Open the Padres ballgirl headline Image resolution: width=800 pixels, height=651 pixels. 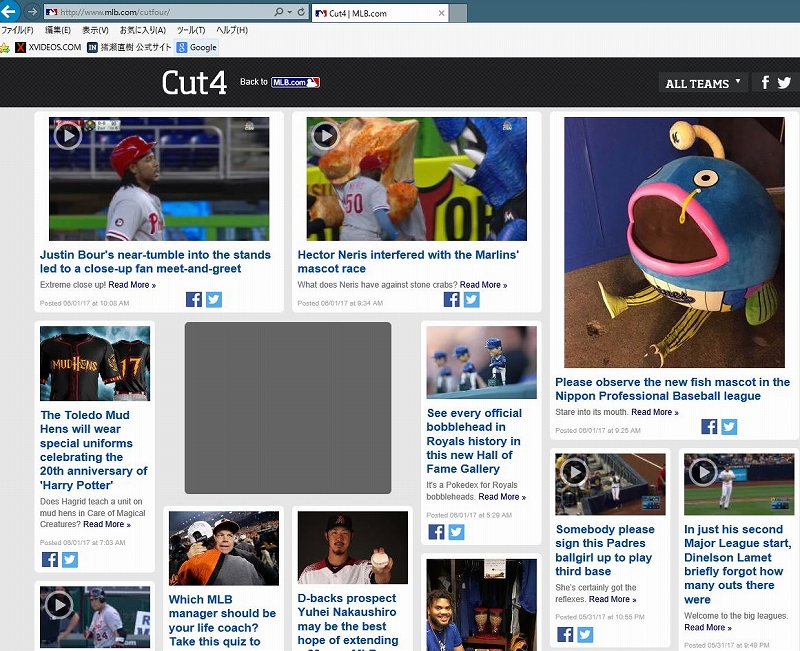(x=605, y=550)
